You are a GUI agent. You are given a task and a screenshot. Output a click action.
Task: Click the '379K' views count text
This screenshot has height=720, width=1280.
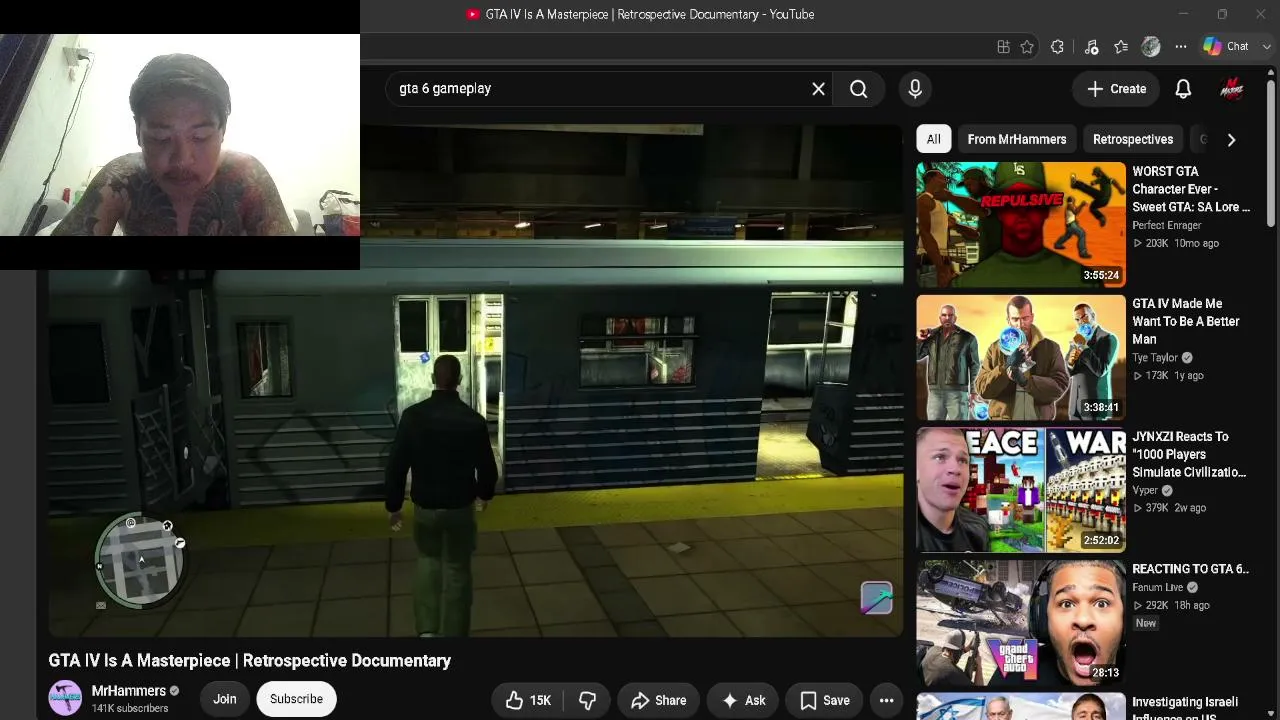[x=1157, y=508]
